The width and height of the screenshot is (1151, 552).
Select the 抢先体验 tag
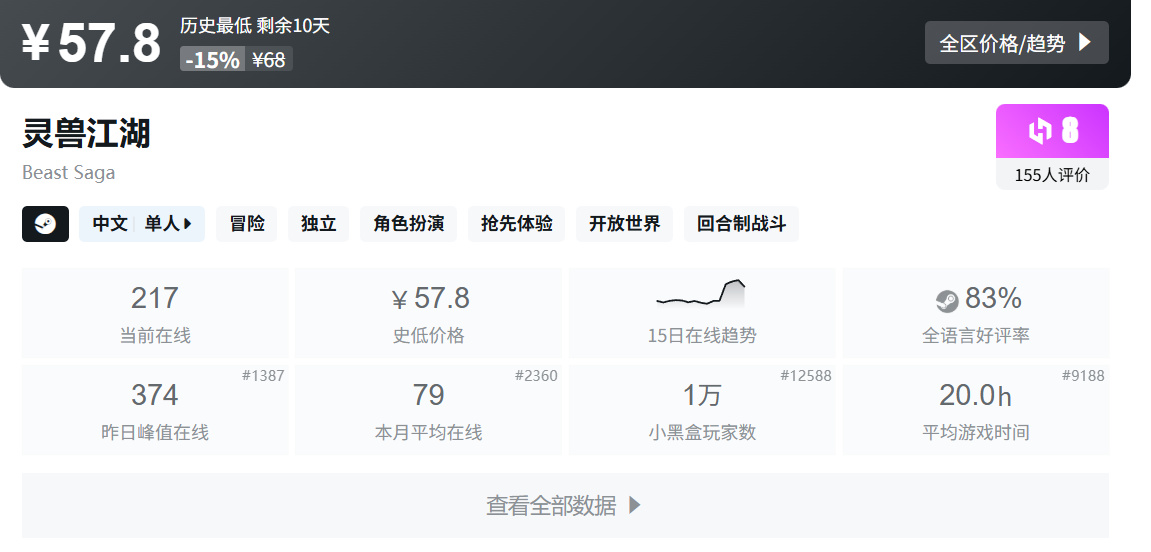[517, 224]
